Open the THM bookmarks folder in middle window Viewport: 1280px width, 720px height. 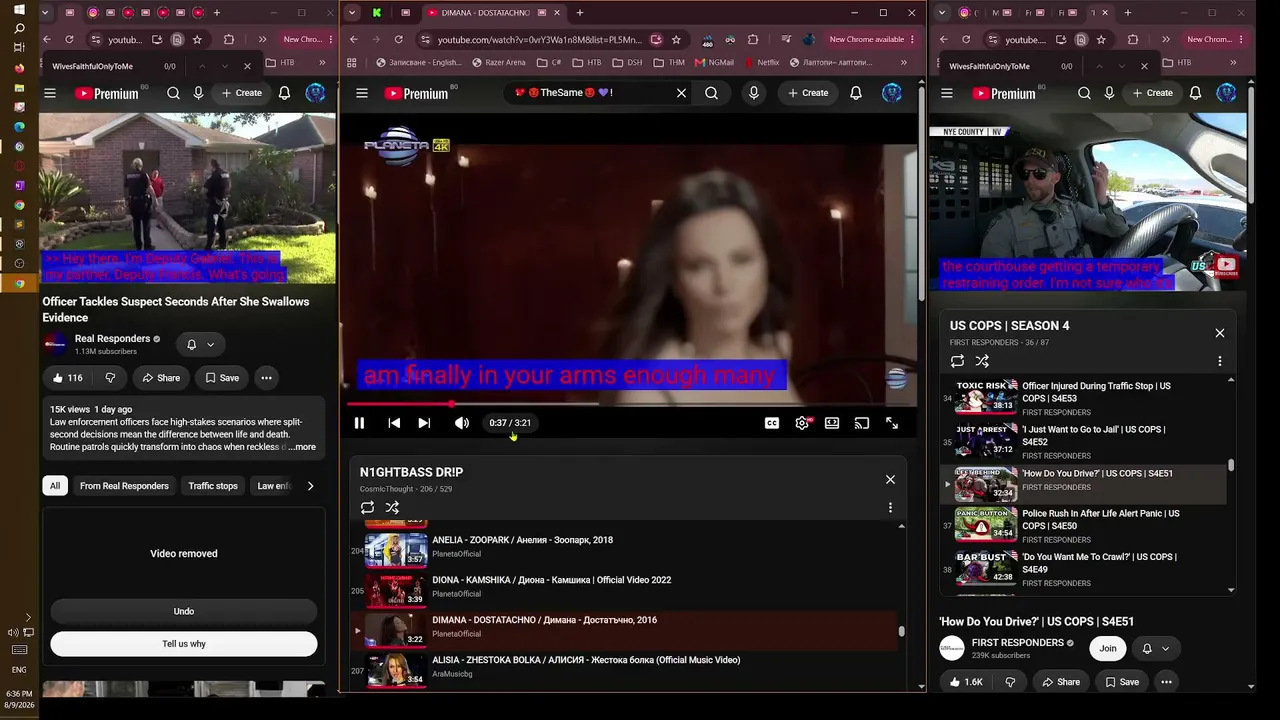coord(669,62)
